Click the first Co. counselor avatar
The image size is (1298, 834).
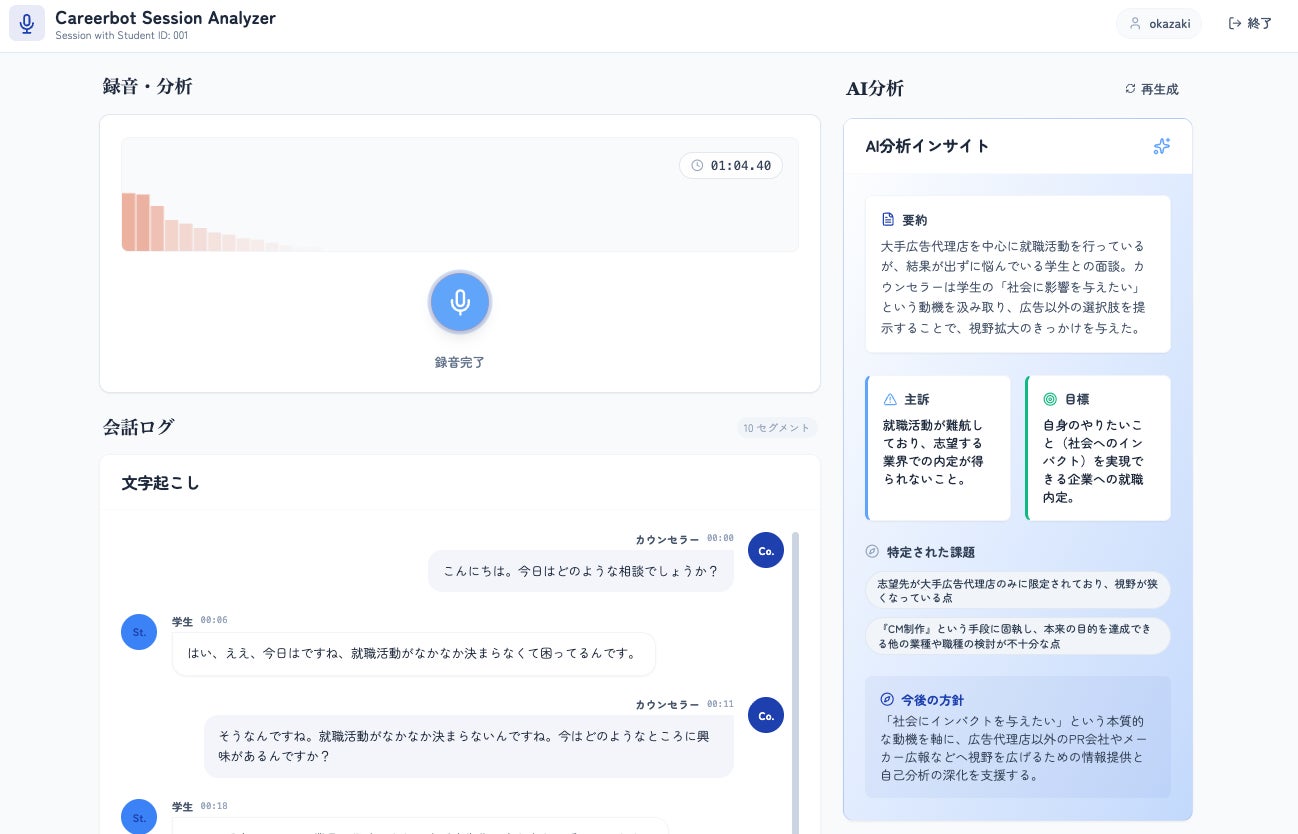(766, 550)
